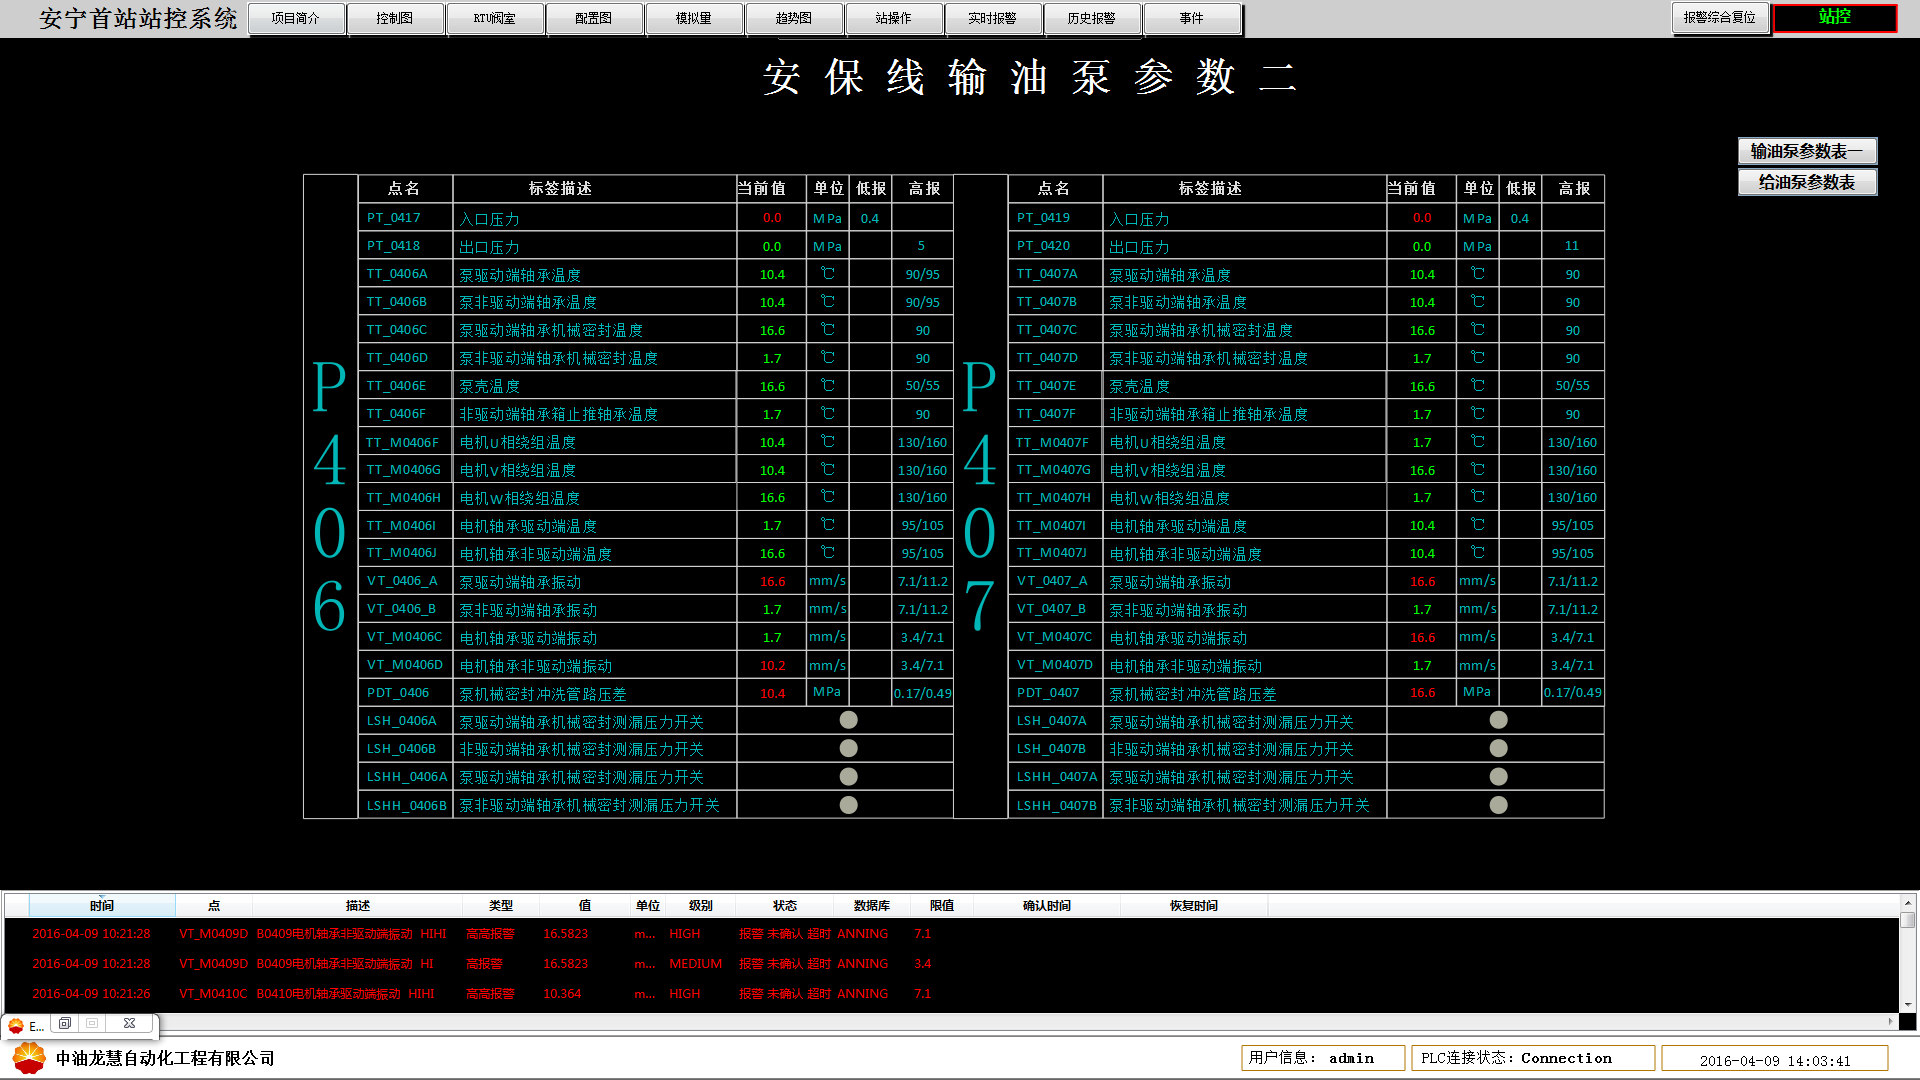Click the restore icon in mini window tab

65,1023
